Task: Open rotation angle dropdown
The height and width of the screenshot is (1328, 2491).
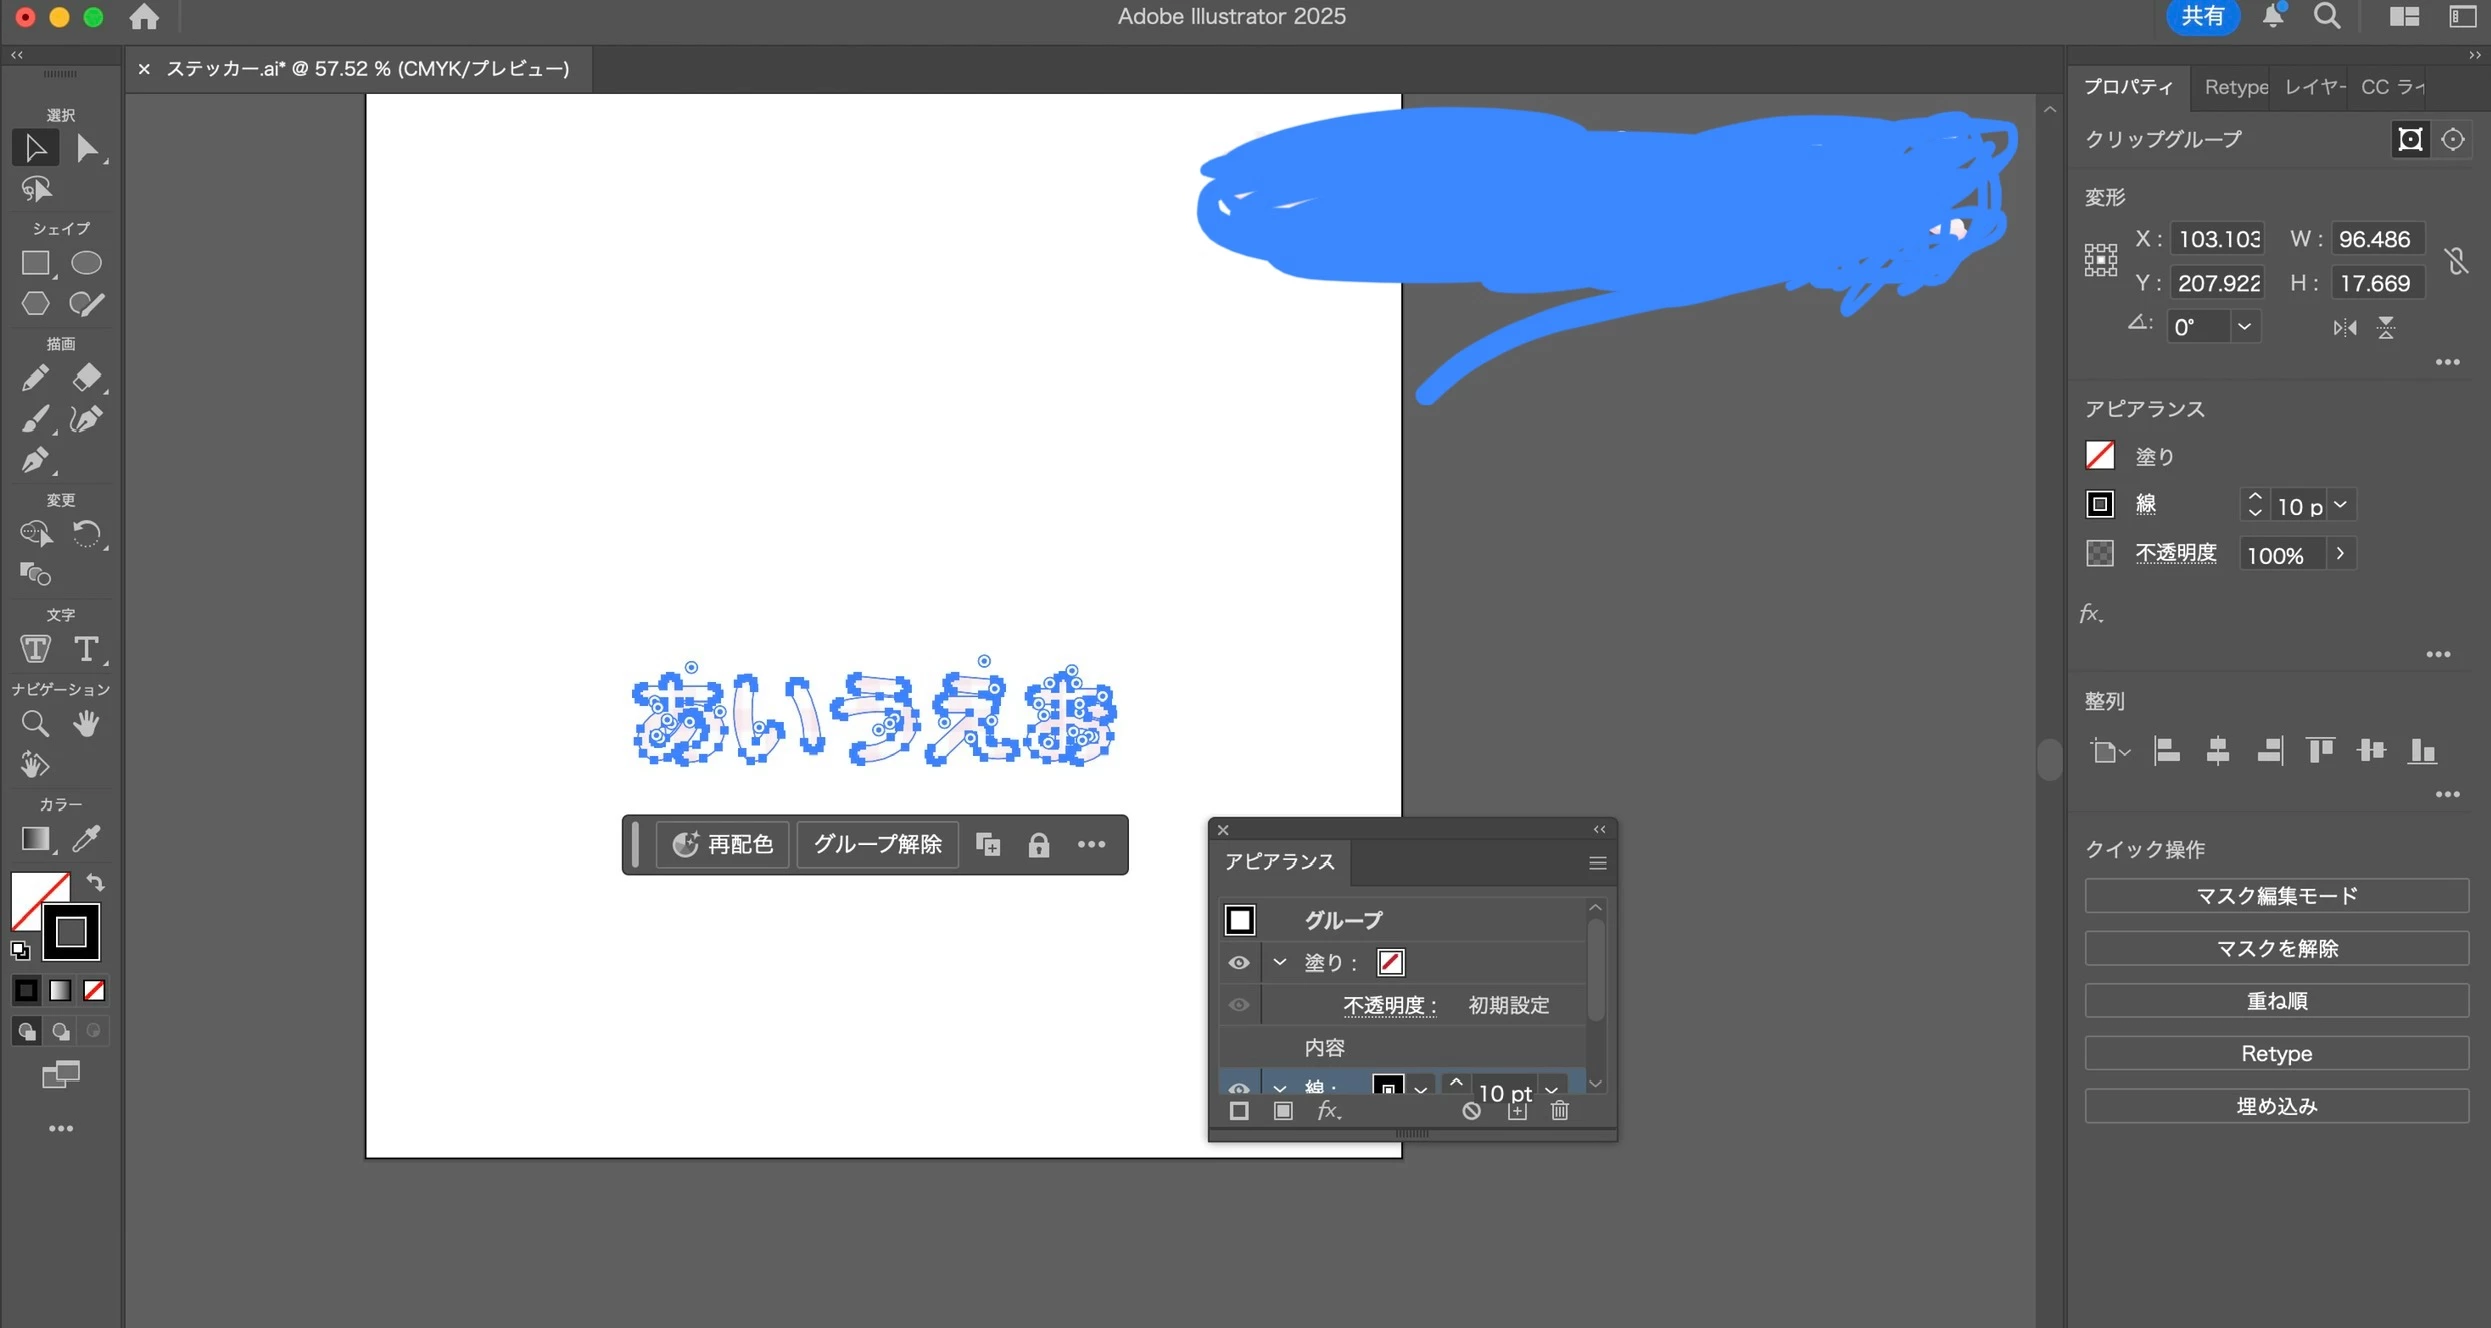Action: click(2244, 327)
